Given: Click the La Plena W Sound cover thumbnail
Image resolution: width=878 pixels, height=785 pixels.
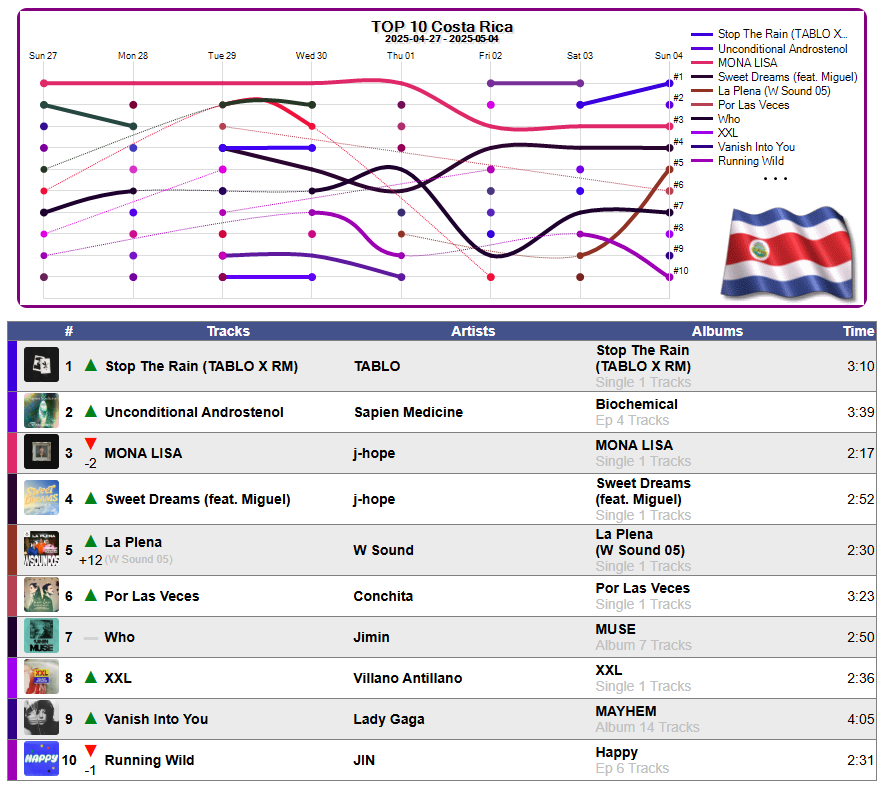Looking at the screenshot, I should click(x=41, y=549).
